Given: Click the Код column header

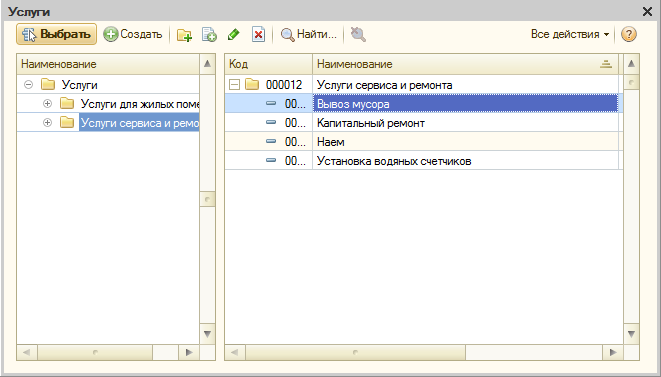Looking at the screenshot, I should (x=269, y=64).
